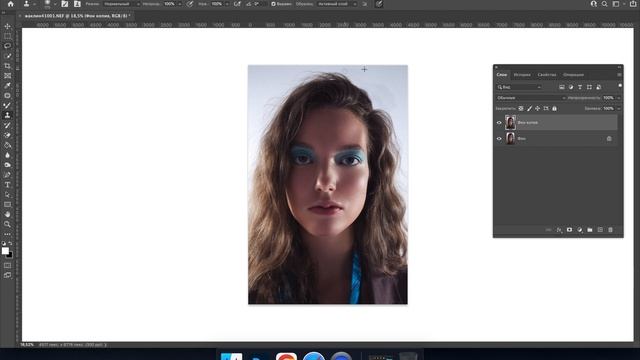Select the Hand tool
Image resolution: width=640 pixels, height=360 pixels.
(7, 214)
